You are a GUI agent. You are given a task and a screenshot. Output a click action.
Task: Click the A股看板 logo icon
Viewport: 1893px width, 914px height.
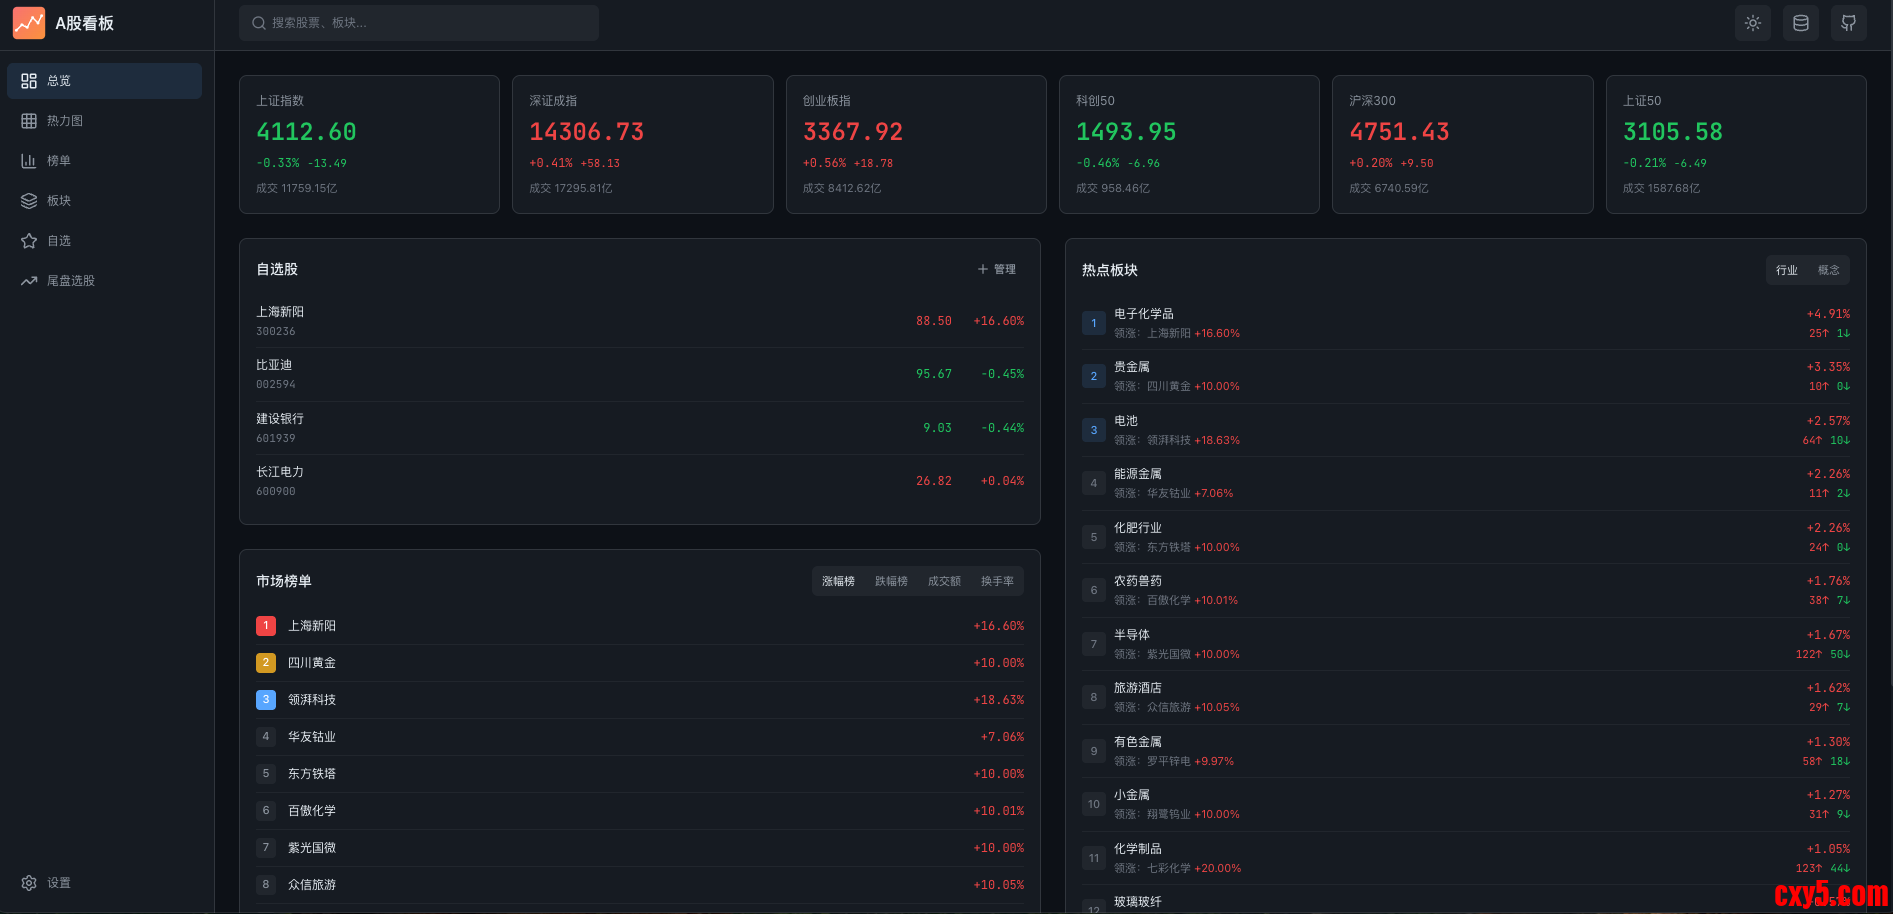tap(29, 23)
